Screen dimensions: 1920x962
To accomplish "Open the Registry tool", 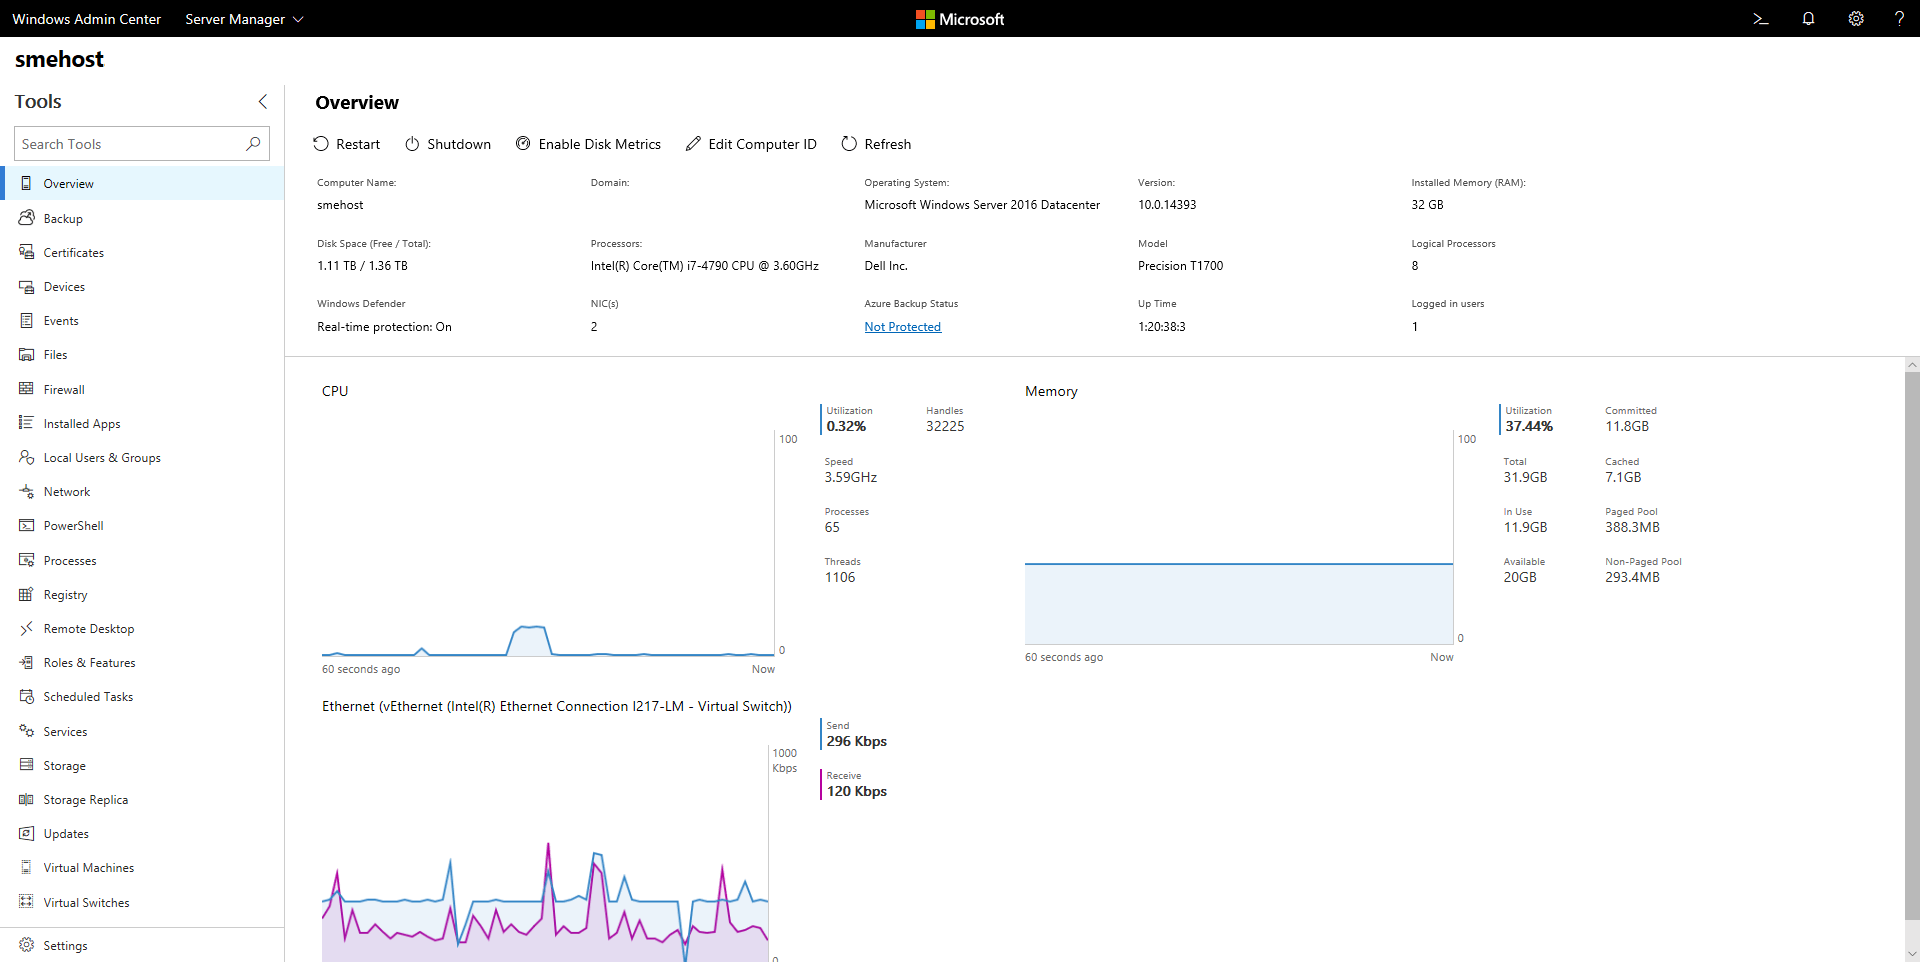I will tap(66, 594).
